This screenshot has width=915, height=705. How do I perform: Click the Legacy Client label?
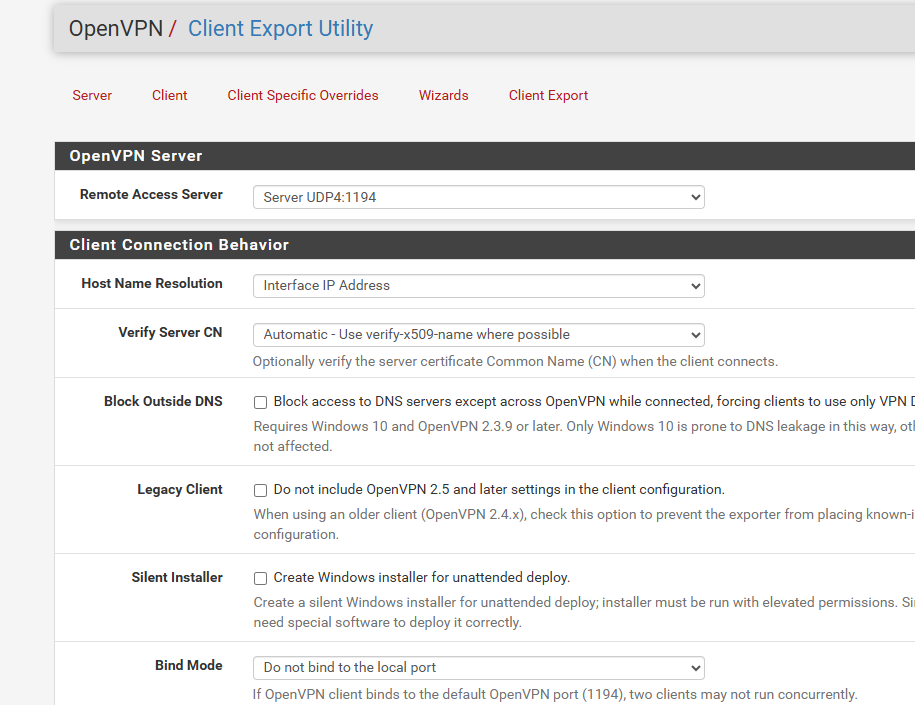pyautogui.click(x=180, y=490)
